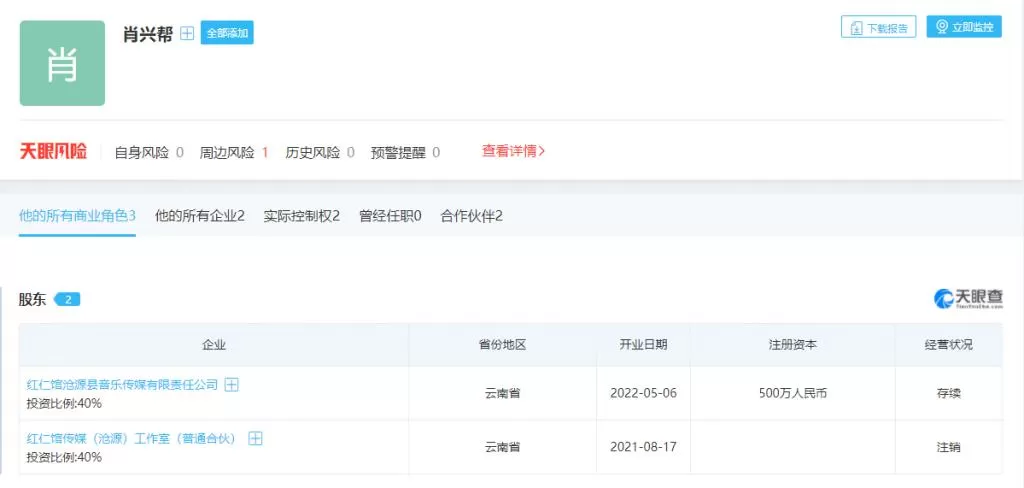Viewport: 1024px width, 488px height.
Task: Click the 天眼查 logo watermark
Action: tap(968, 299)
